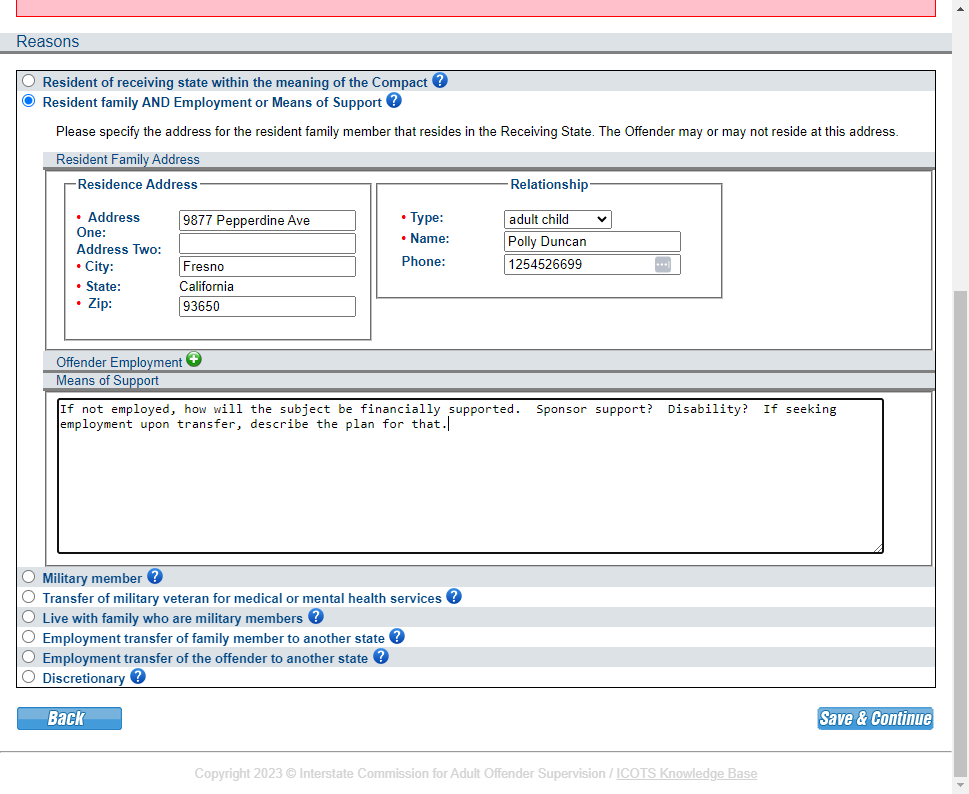Click the City field containing Fresno

tap(267, 266)
